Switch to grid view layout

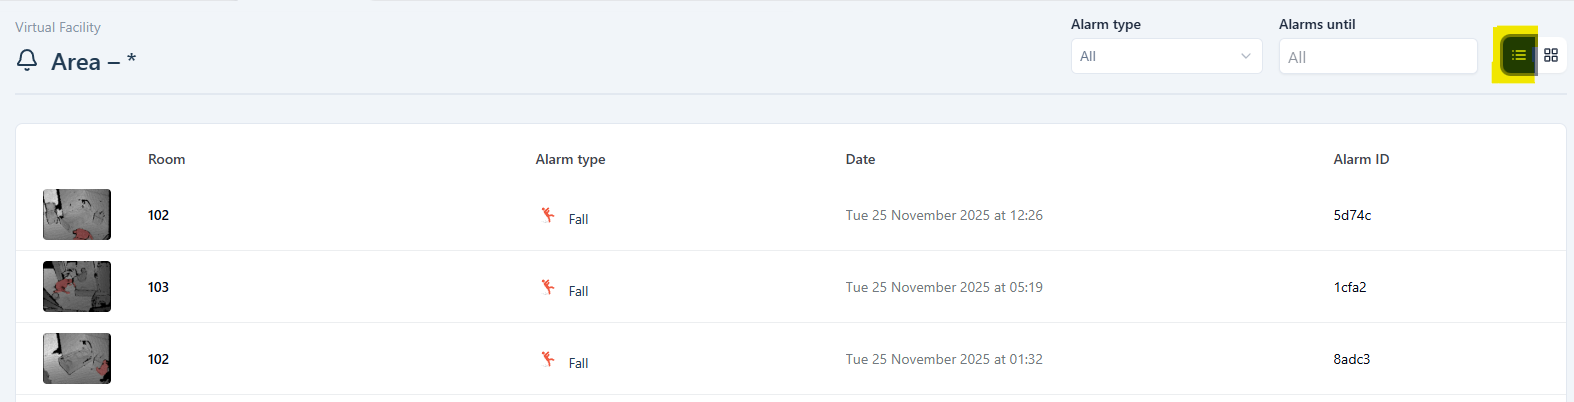coord(1551,55)
